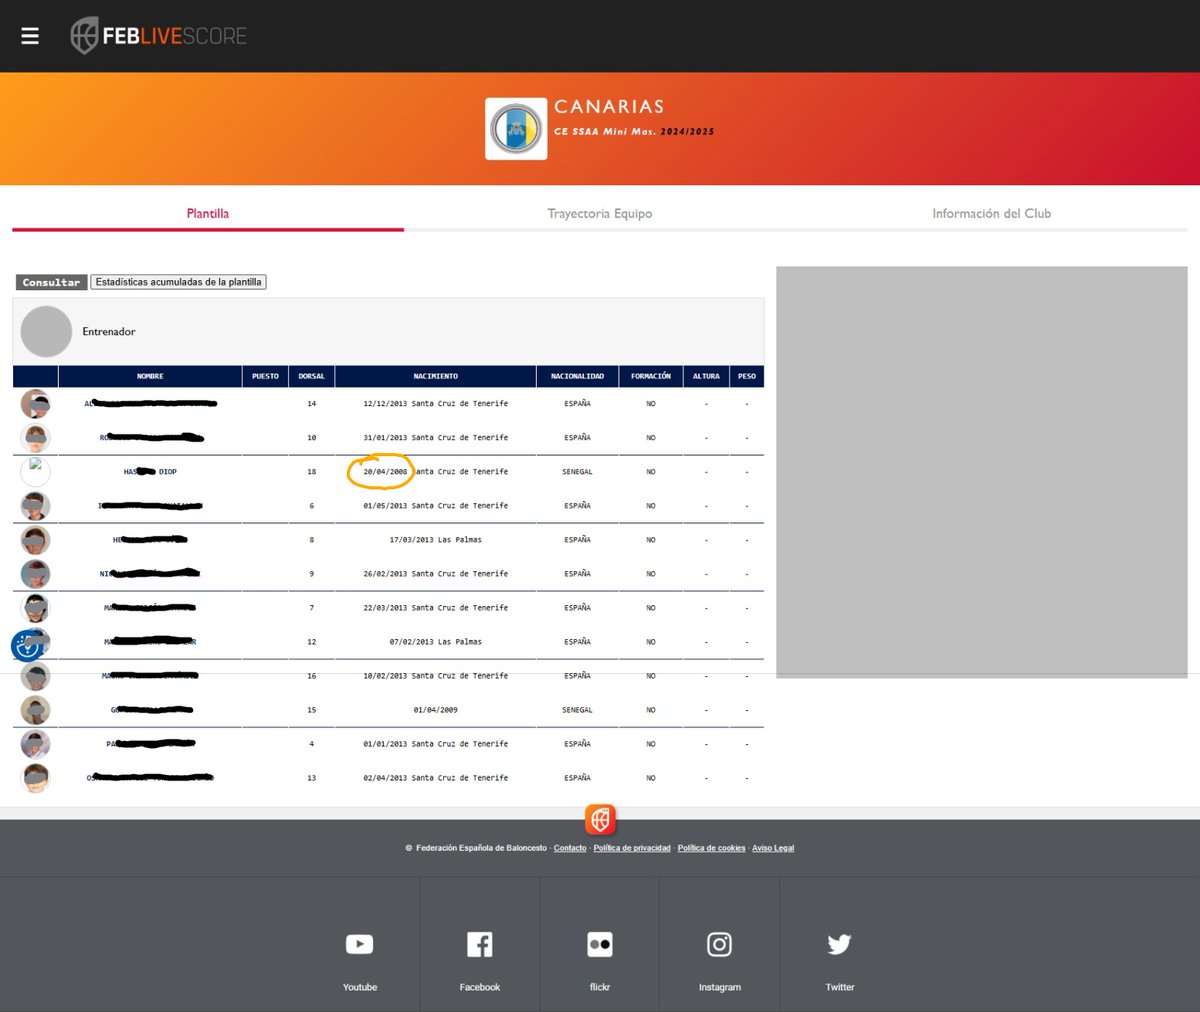The width and height of the screenshot is (1200, 1012).
Task: Open the Aviso Legal link
Action: 773,848
